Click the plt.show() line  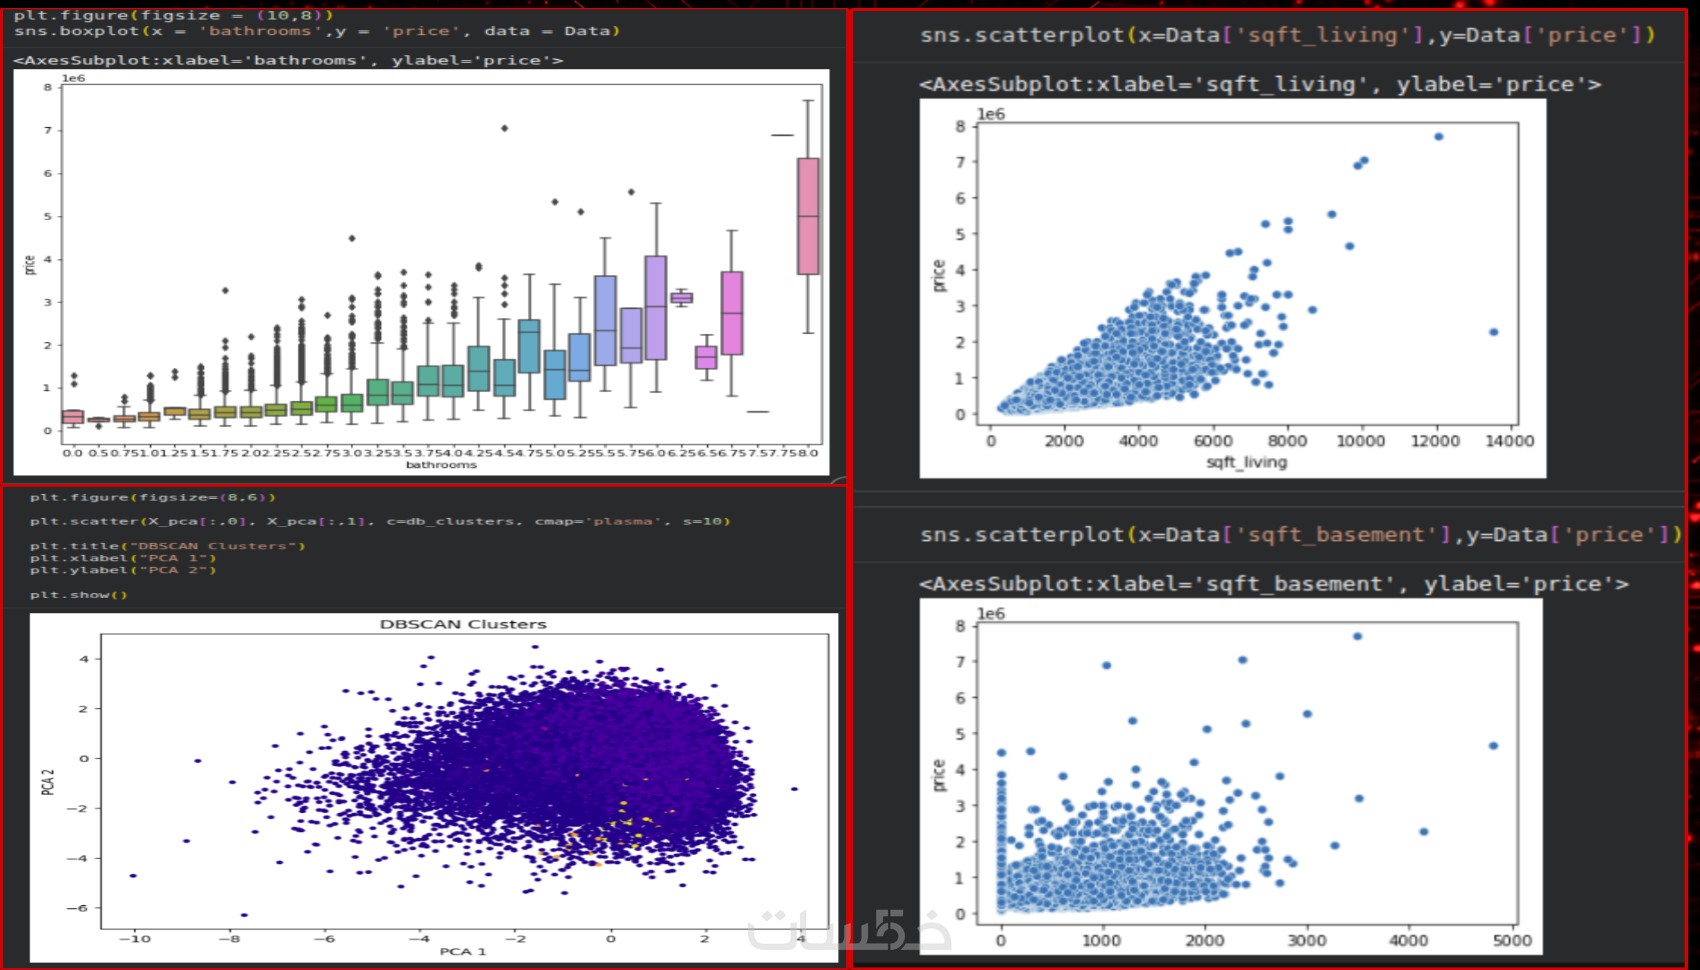79,595
